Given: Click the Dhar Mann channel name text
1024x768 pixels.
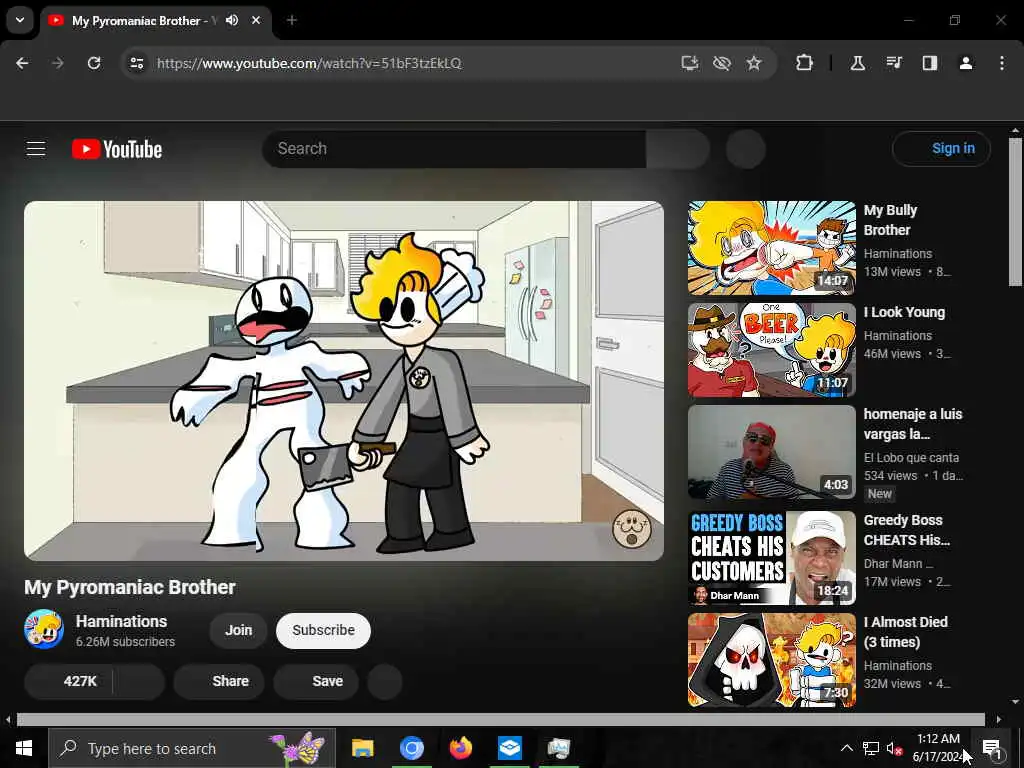Looking at the screenshot, I should (x=895, y=564).
